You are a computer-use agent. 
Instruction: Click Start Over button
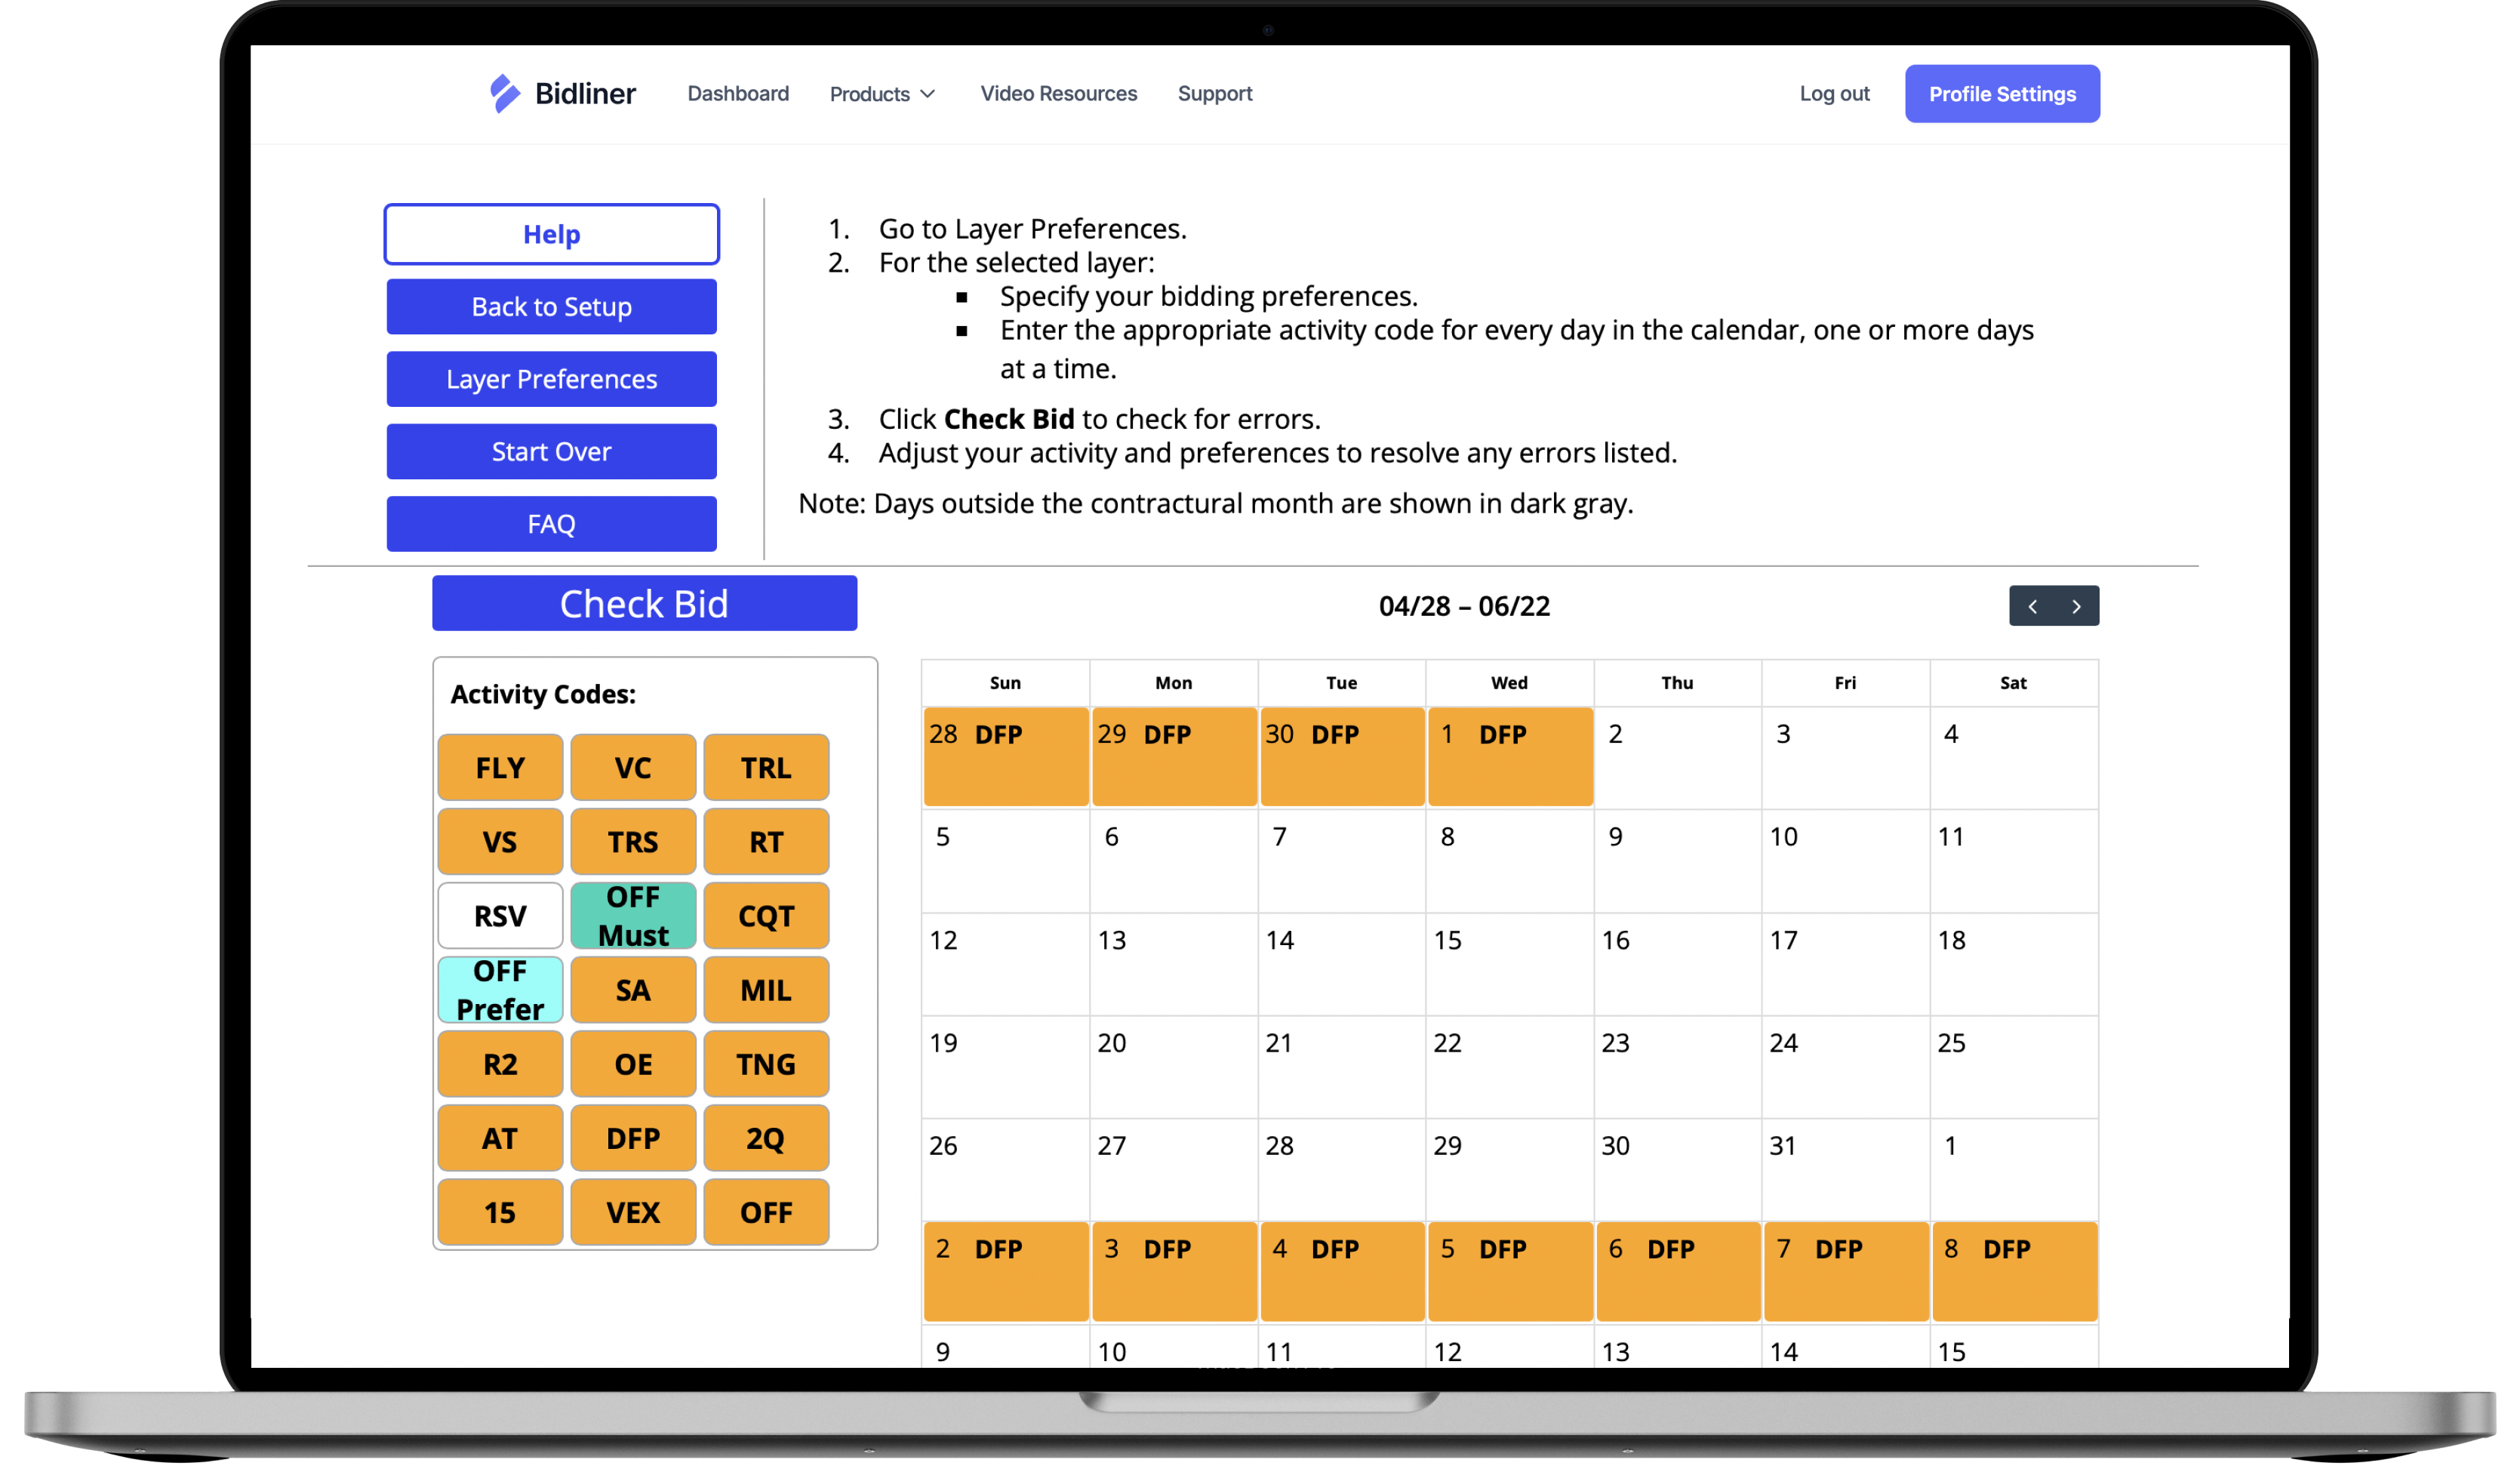pyautogui.click(x=551, y=452)
